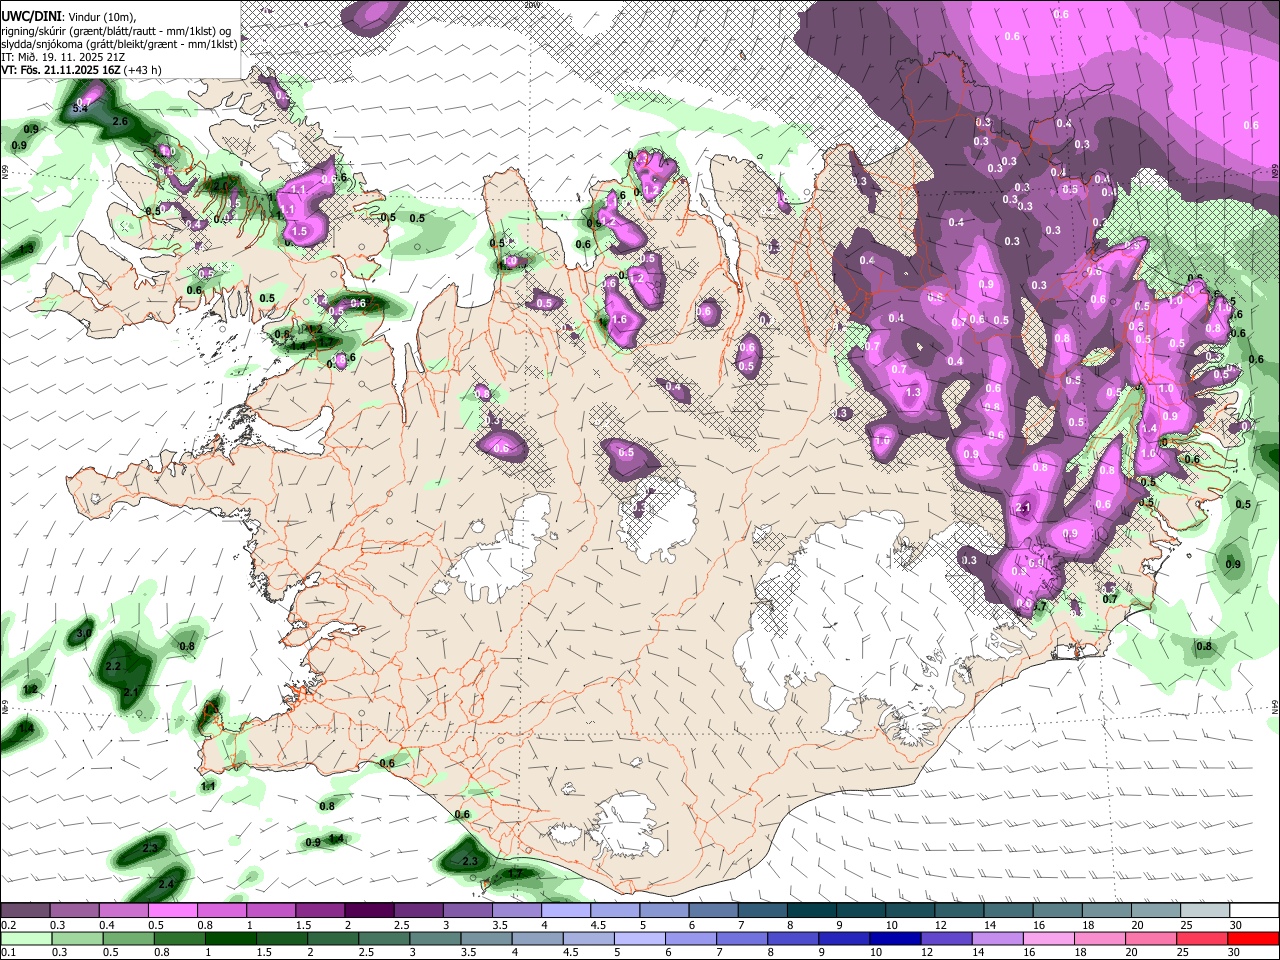Click the '0.2' label on snow scale
This screenshot has height=960, width=1280.
coord(7,924)
